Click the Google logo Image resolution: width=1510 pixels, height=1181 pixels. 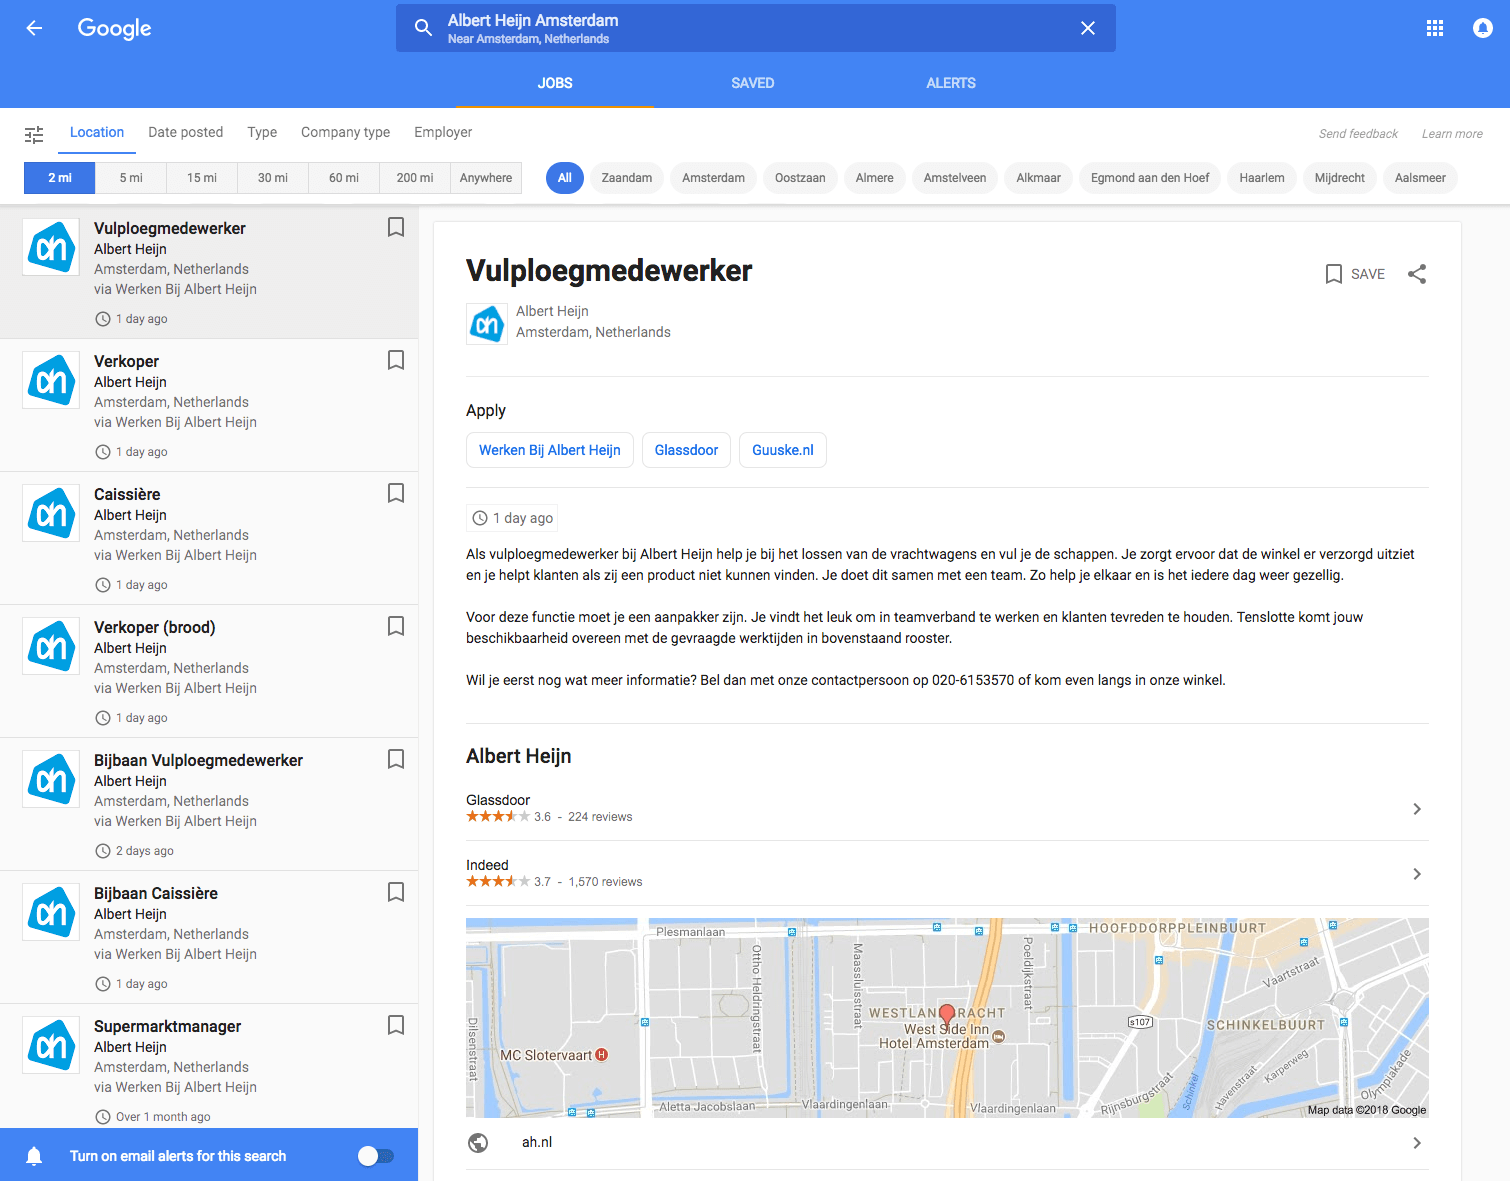point(115,28)
